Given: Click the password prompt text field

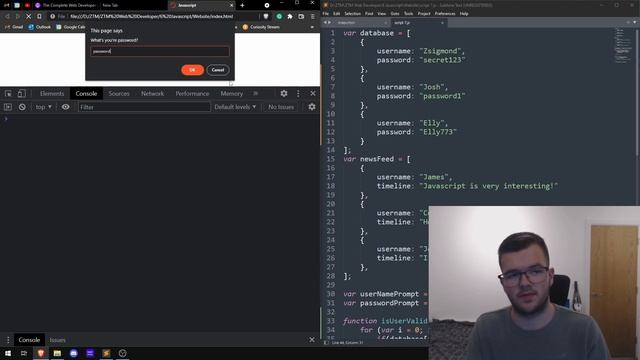Looking at the screenshot, I should click(160, 51).
